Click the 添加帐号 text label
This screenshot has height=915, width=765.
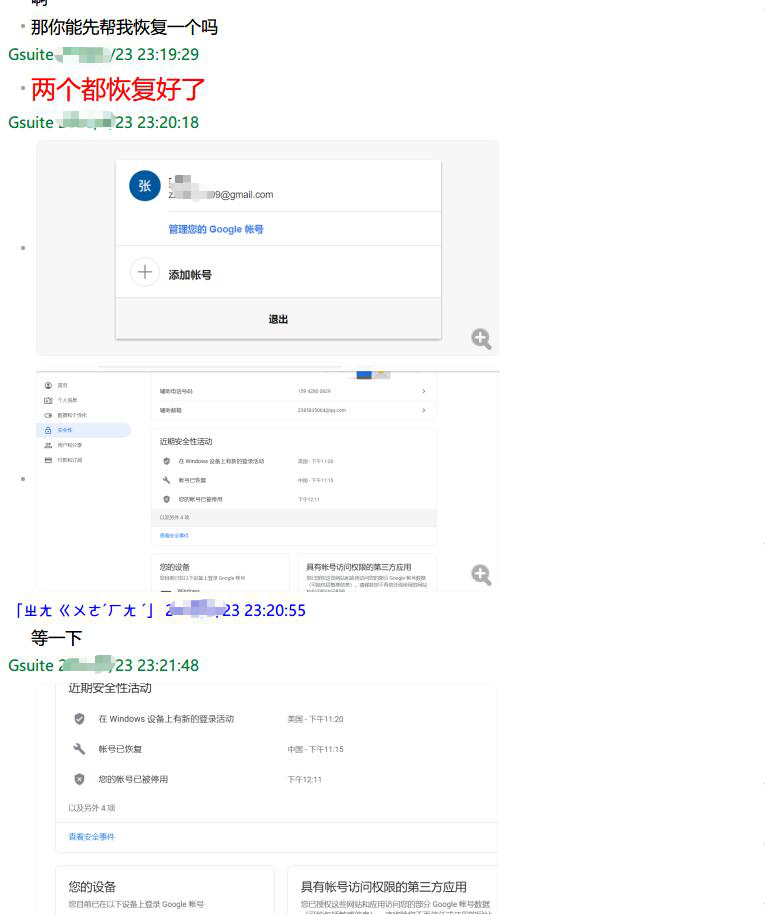pyautogui.click(x=190, y=275)
